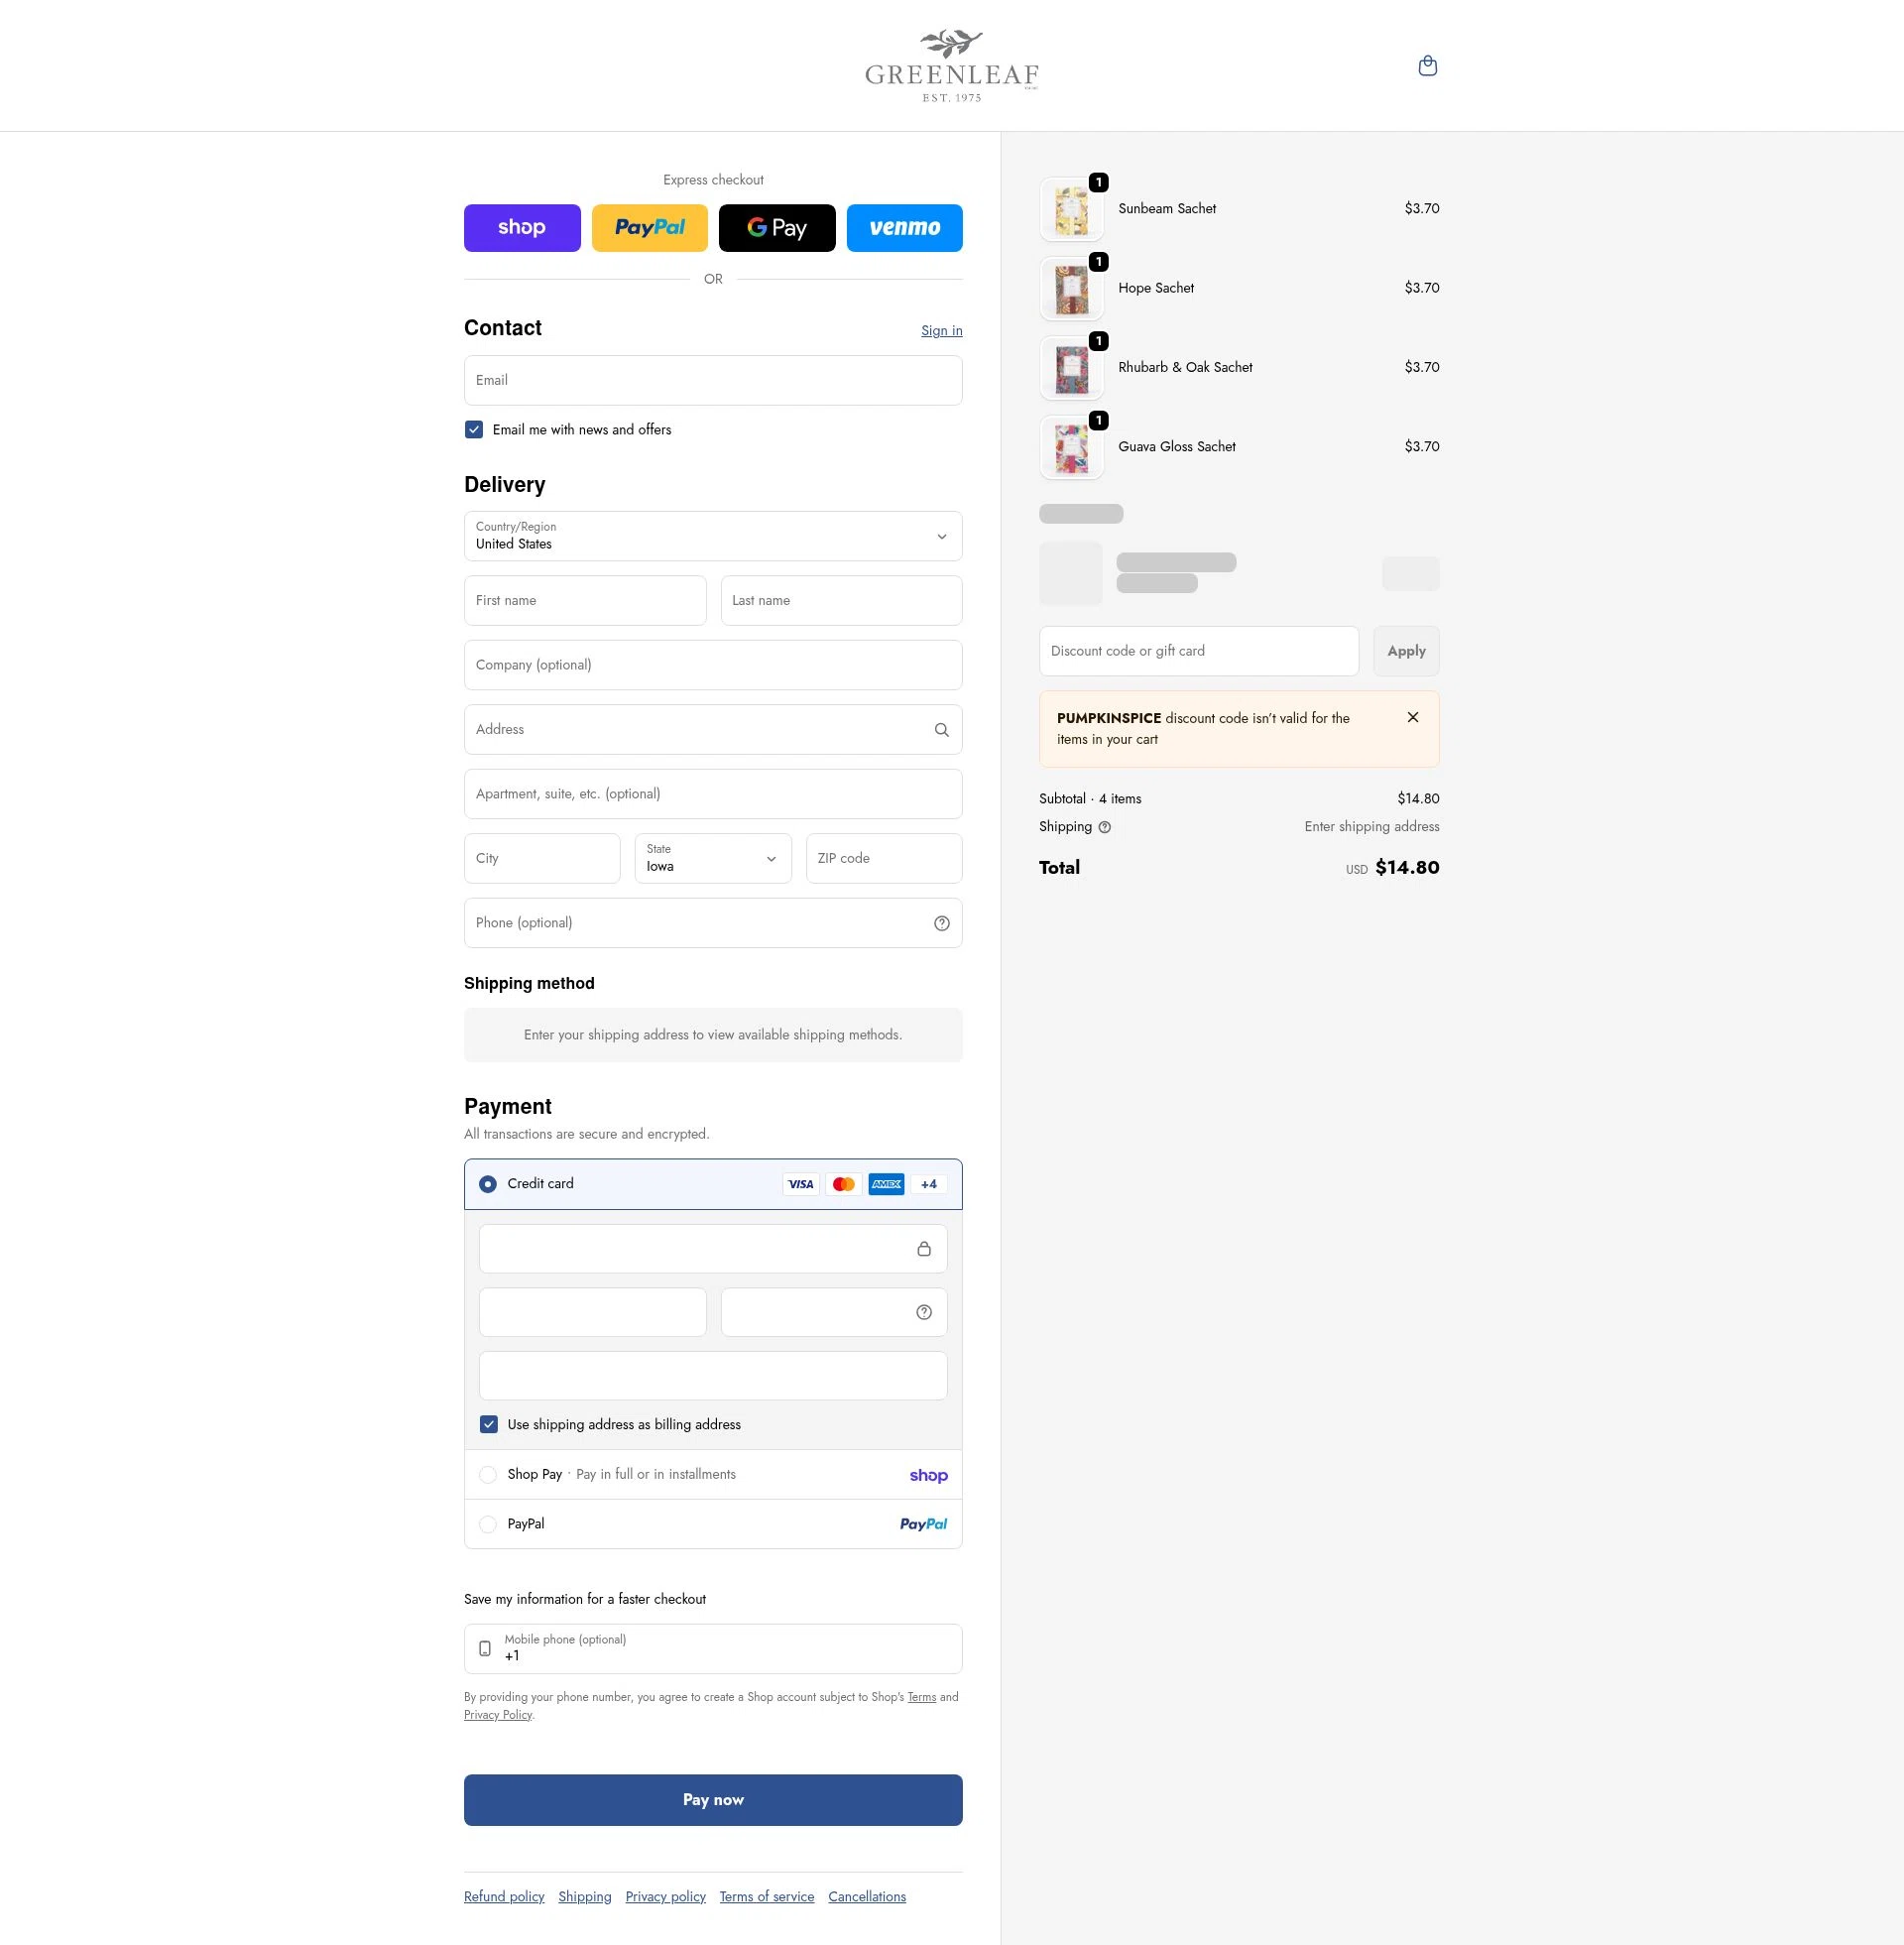Click the phone field help icon

pyautogui.click(x=940, y=923)
